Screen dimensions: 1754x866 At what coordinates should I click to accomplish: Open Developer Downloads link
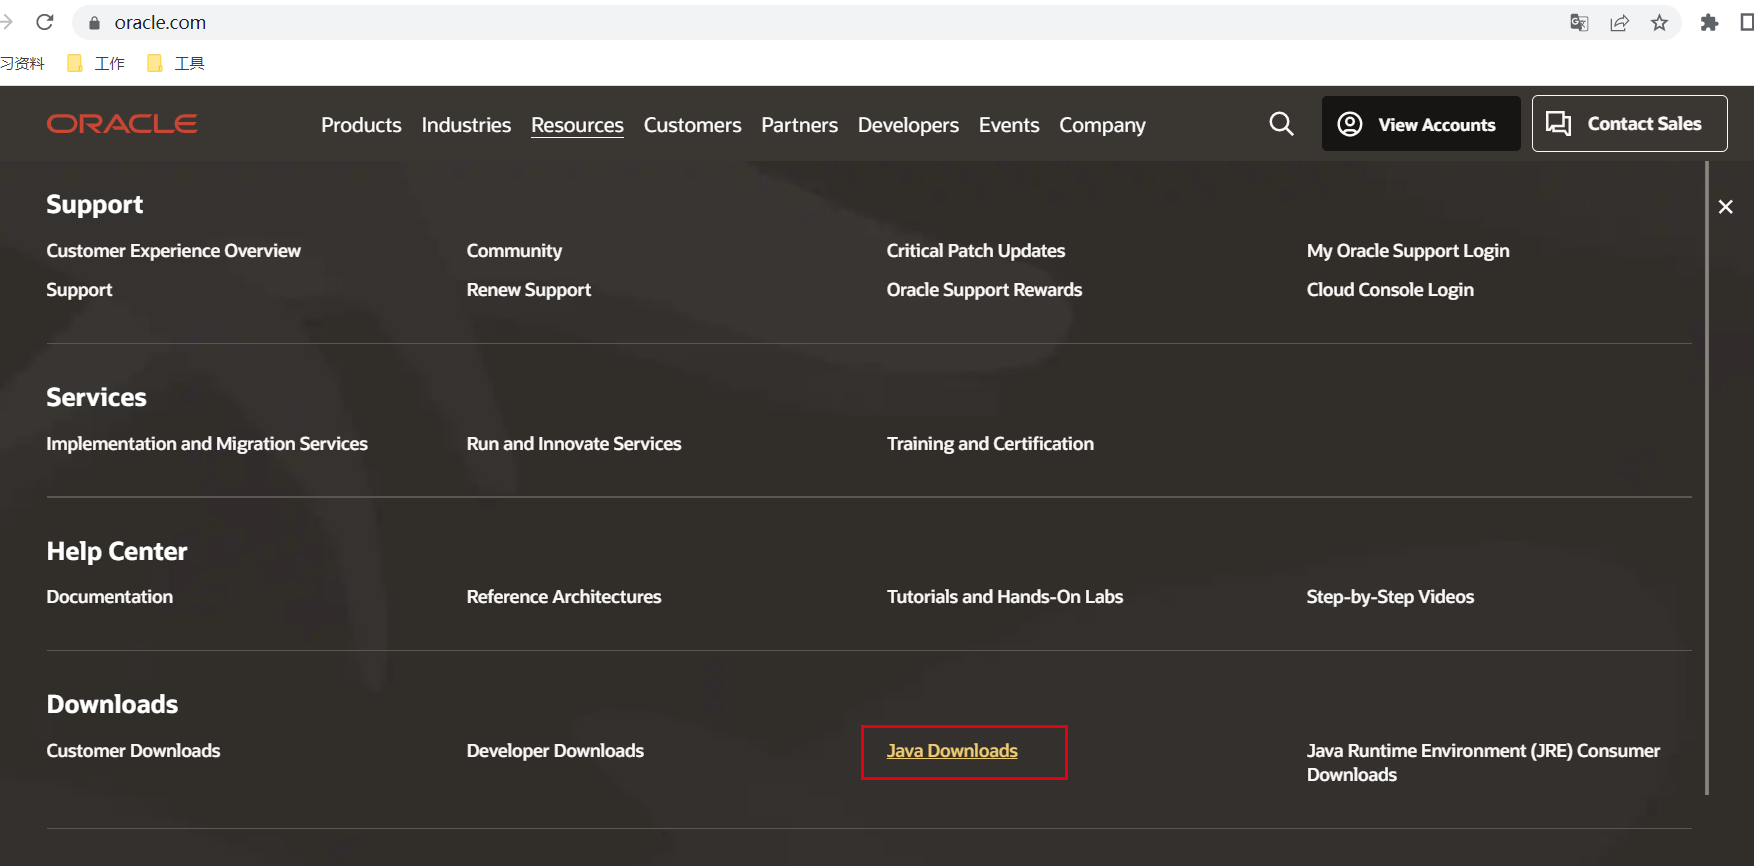tap(554, 751)
